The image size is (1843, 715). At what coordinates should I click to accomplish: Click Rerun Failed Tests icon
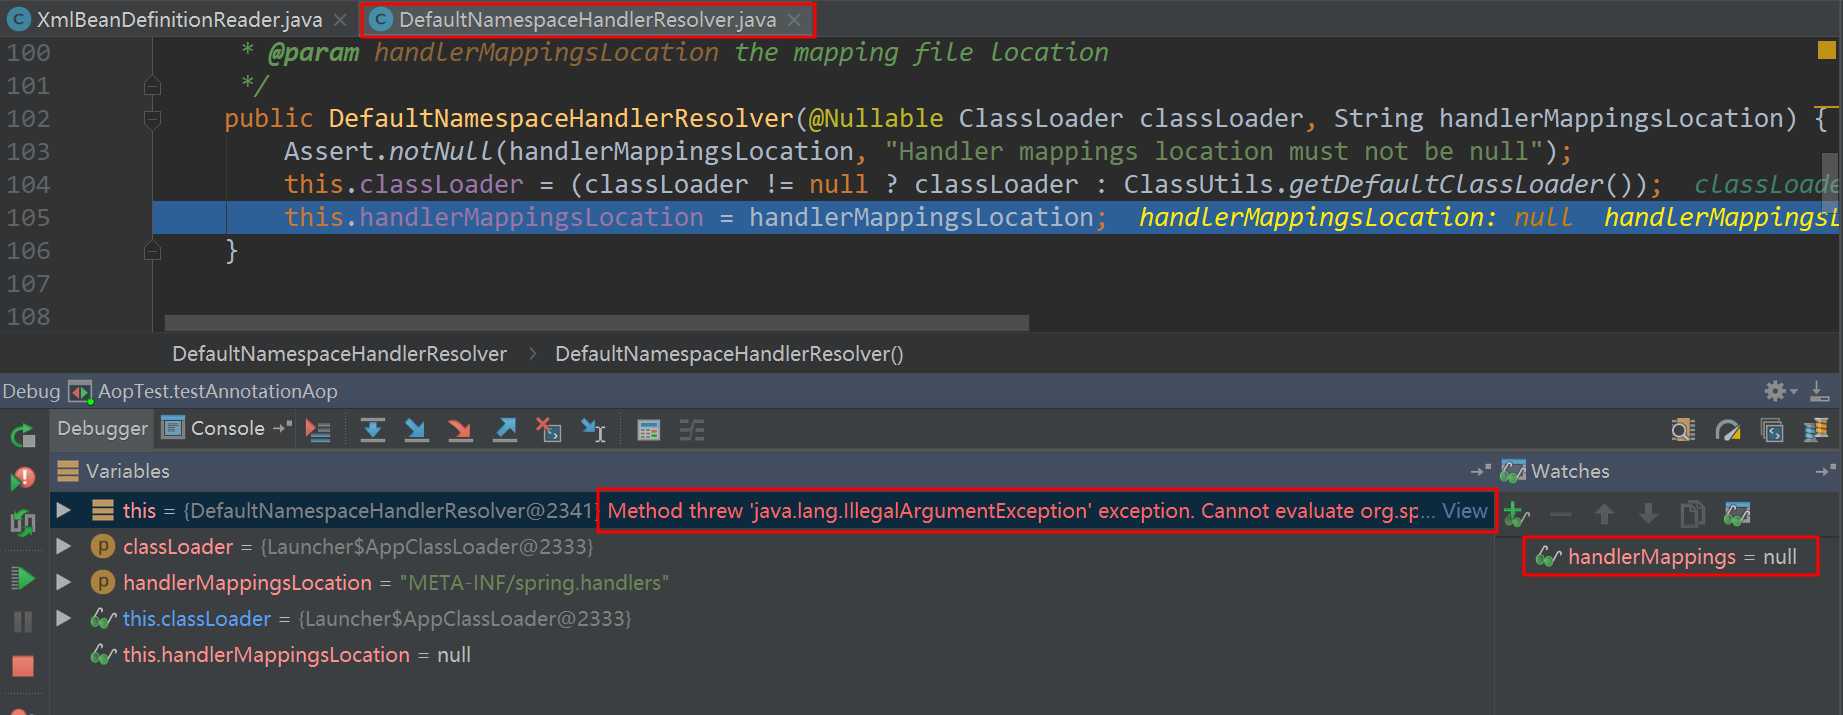coord(22,479)
